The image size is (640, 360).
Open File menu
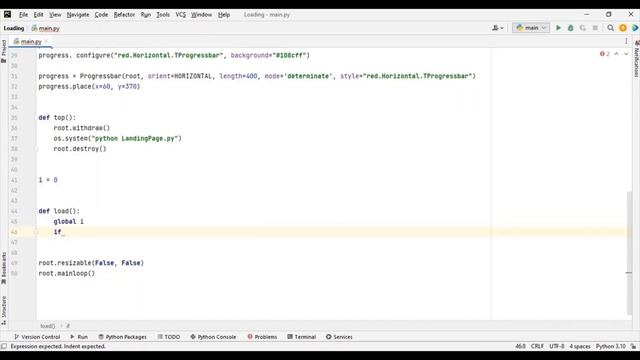click(x=23, y=15)
